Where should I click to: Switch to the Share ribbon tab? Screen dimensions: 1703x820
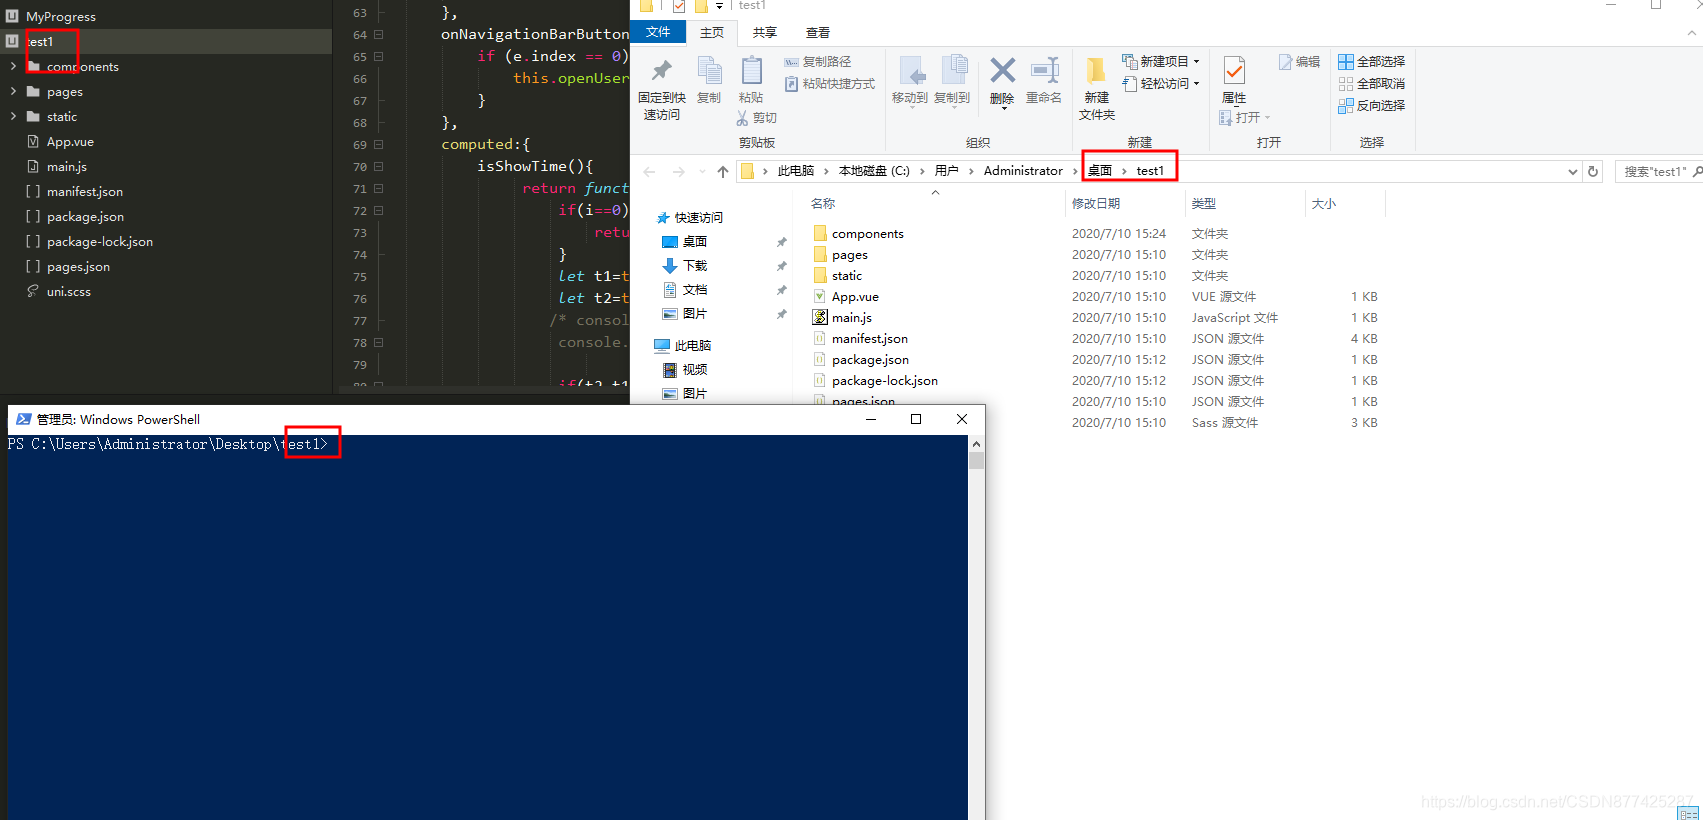coord(765,33)
